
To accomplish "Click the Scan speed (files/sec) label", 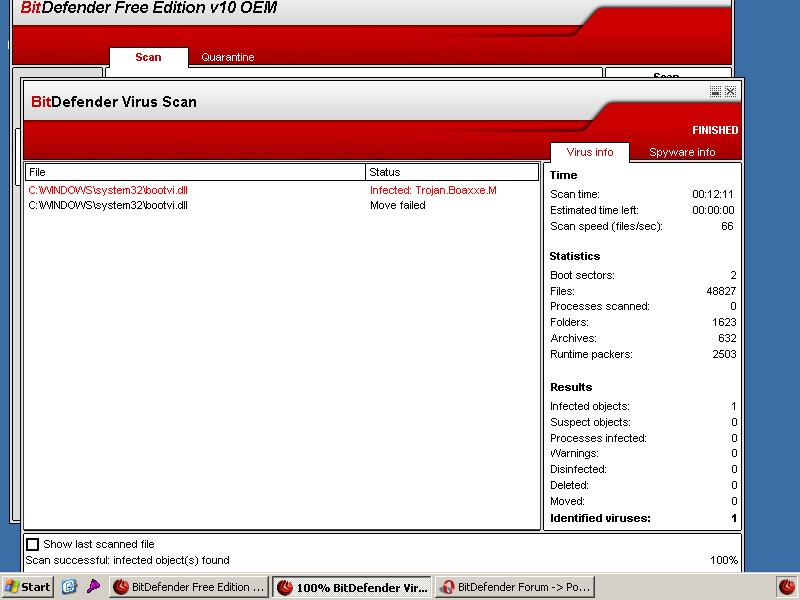I will click(x=606, y=226).
